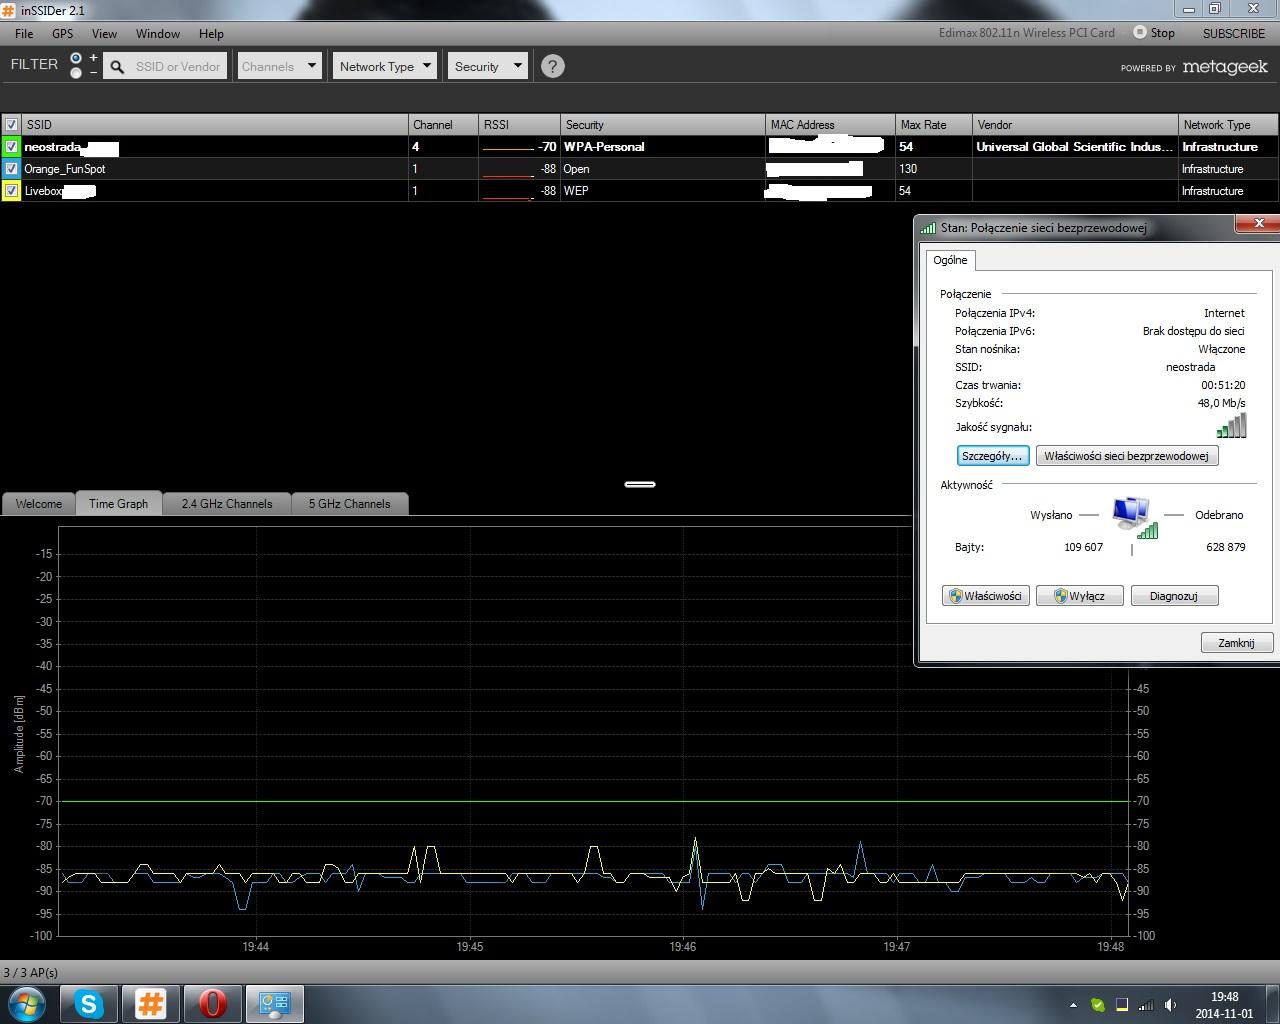Open the Network Type filter dropdown
Screen dimensions: 1280x1024
(384, 67)
